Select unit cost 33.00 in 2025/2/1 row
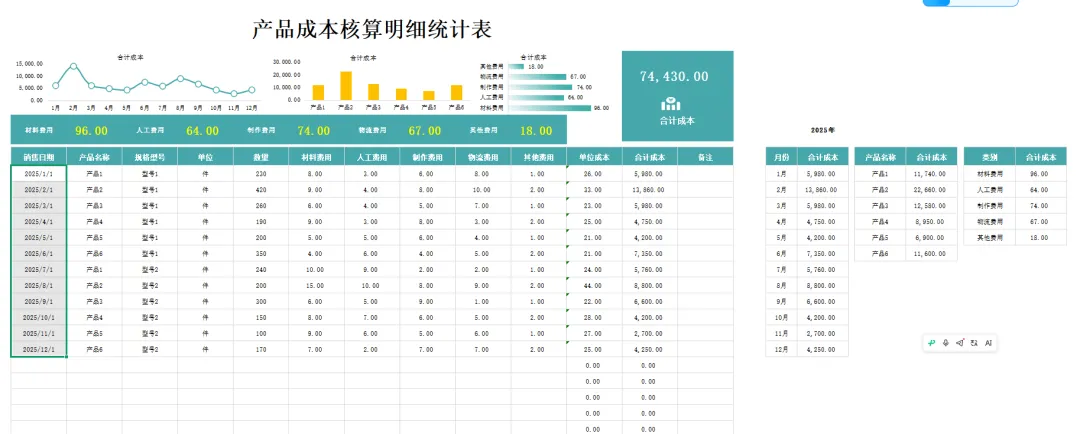 point(594,189)
